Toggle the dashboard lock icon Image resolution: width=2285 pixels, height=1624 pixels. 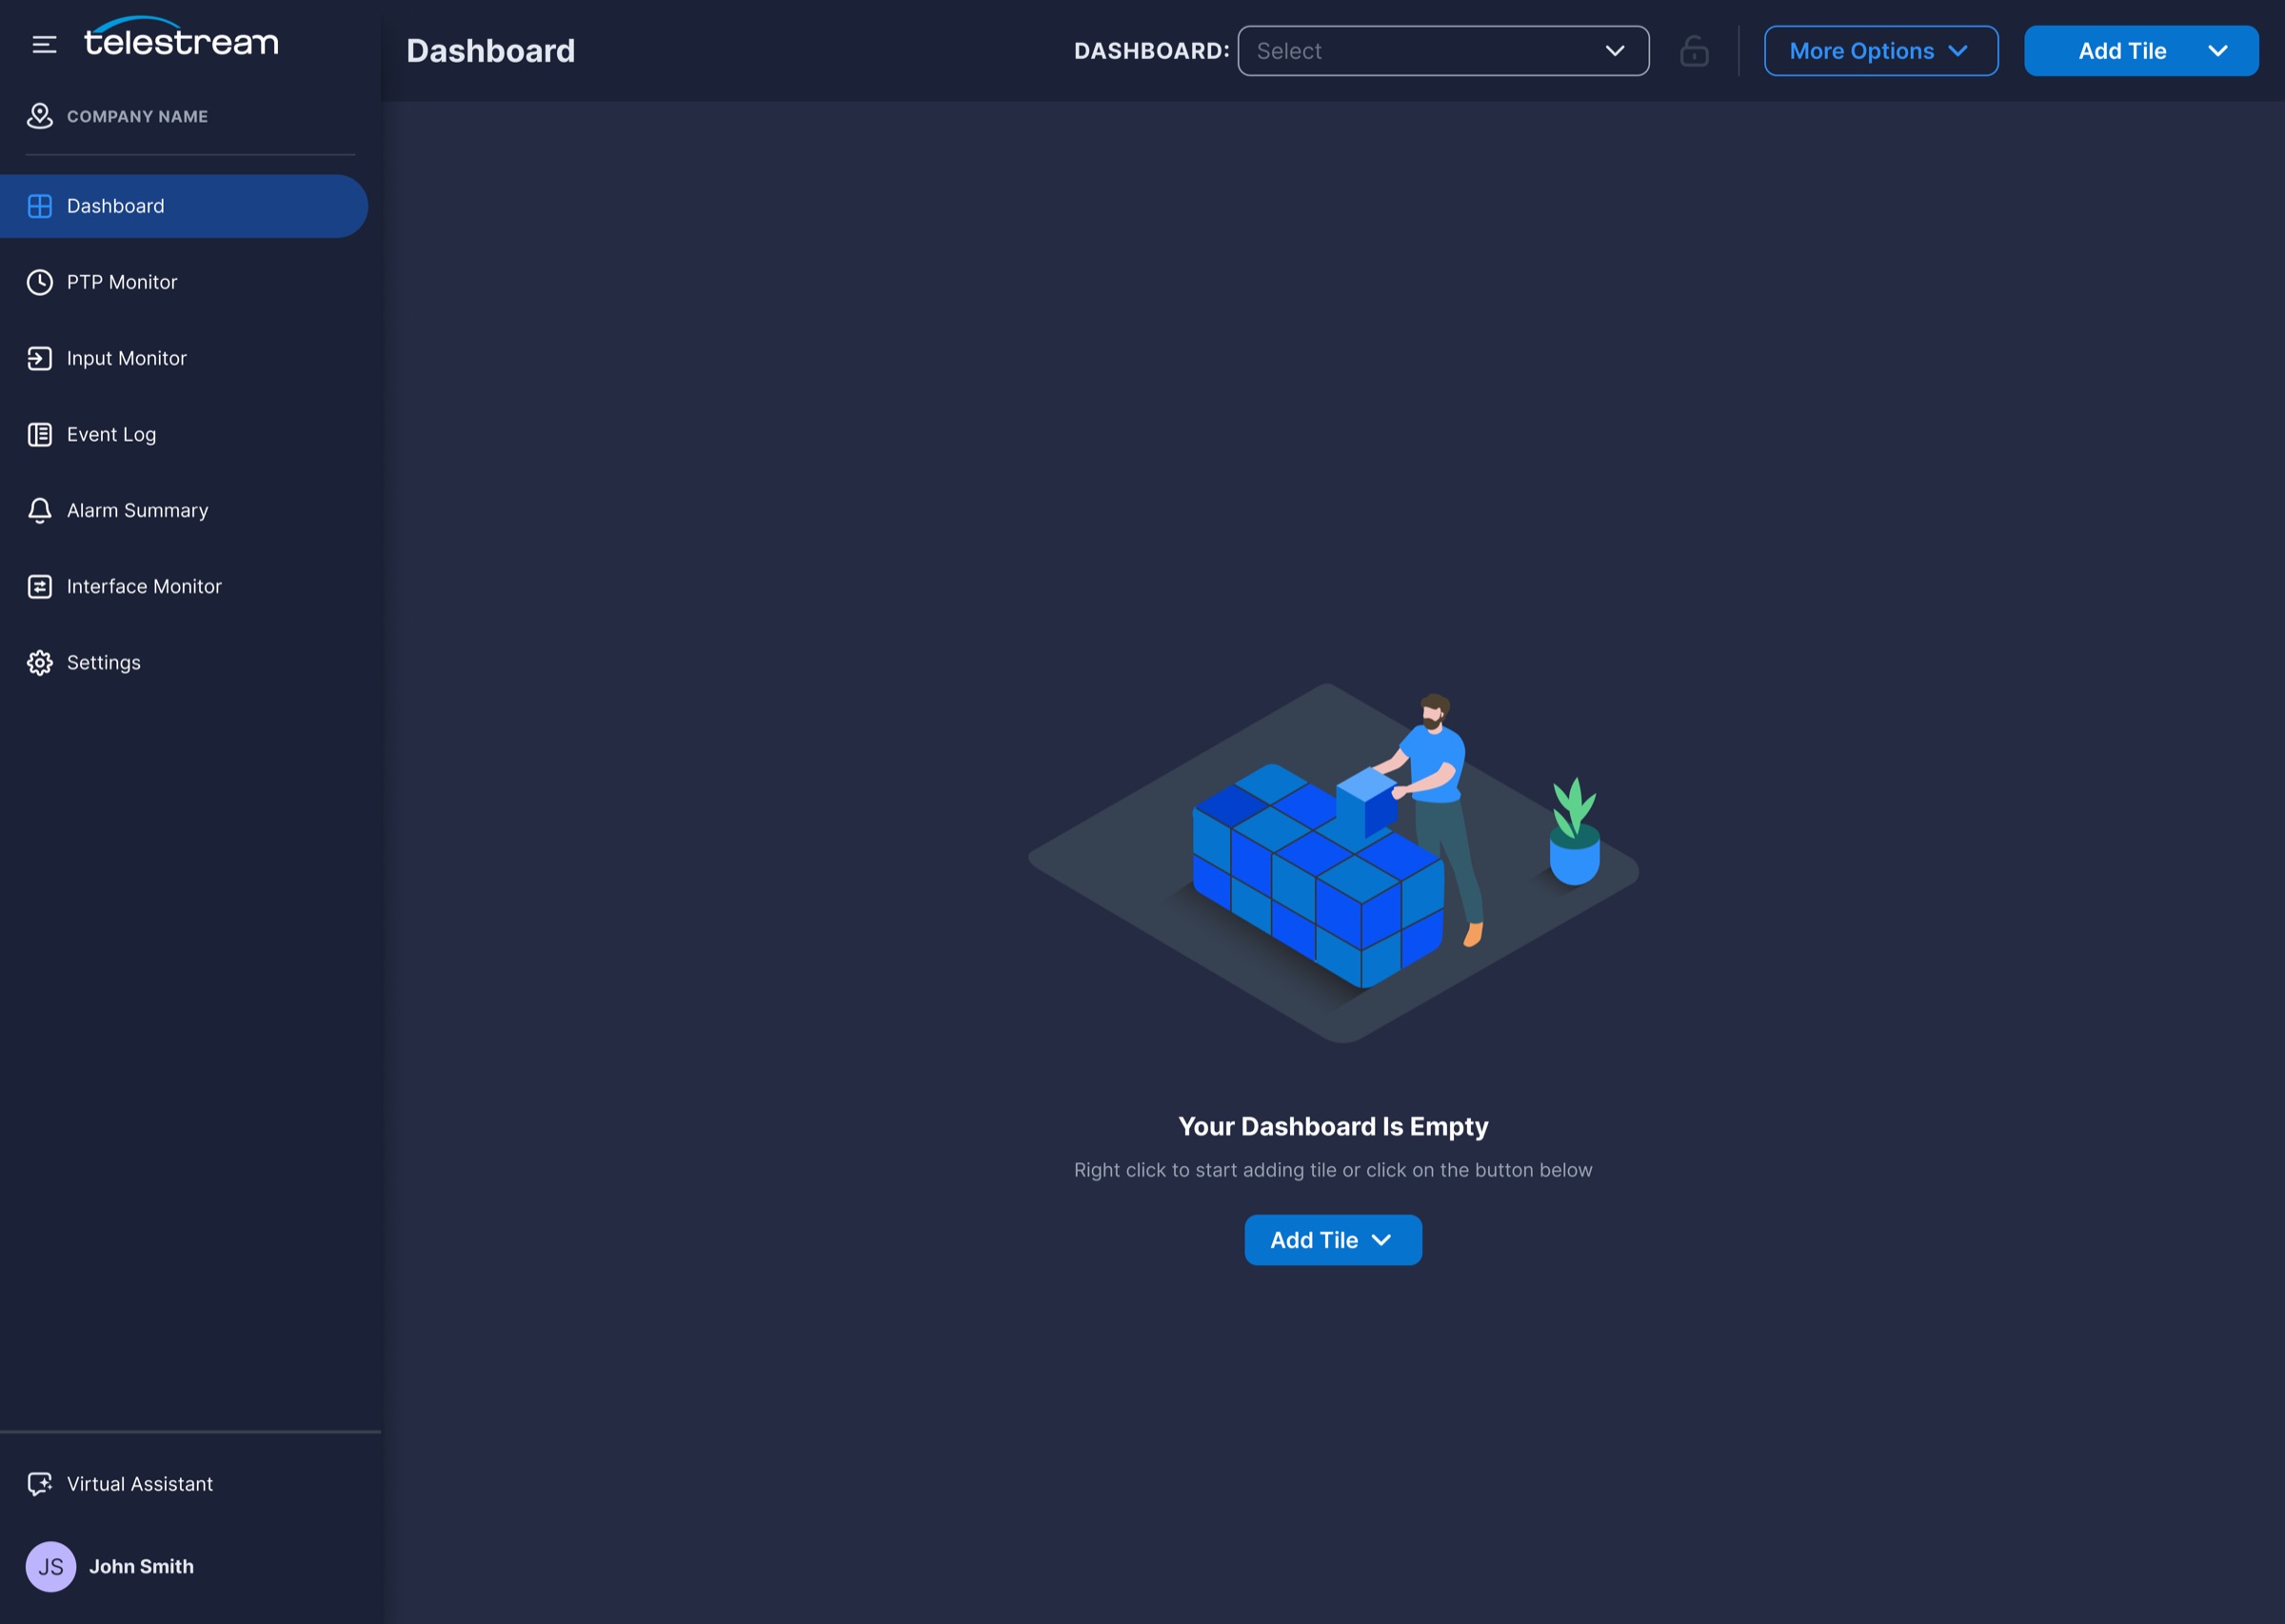1694,51
